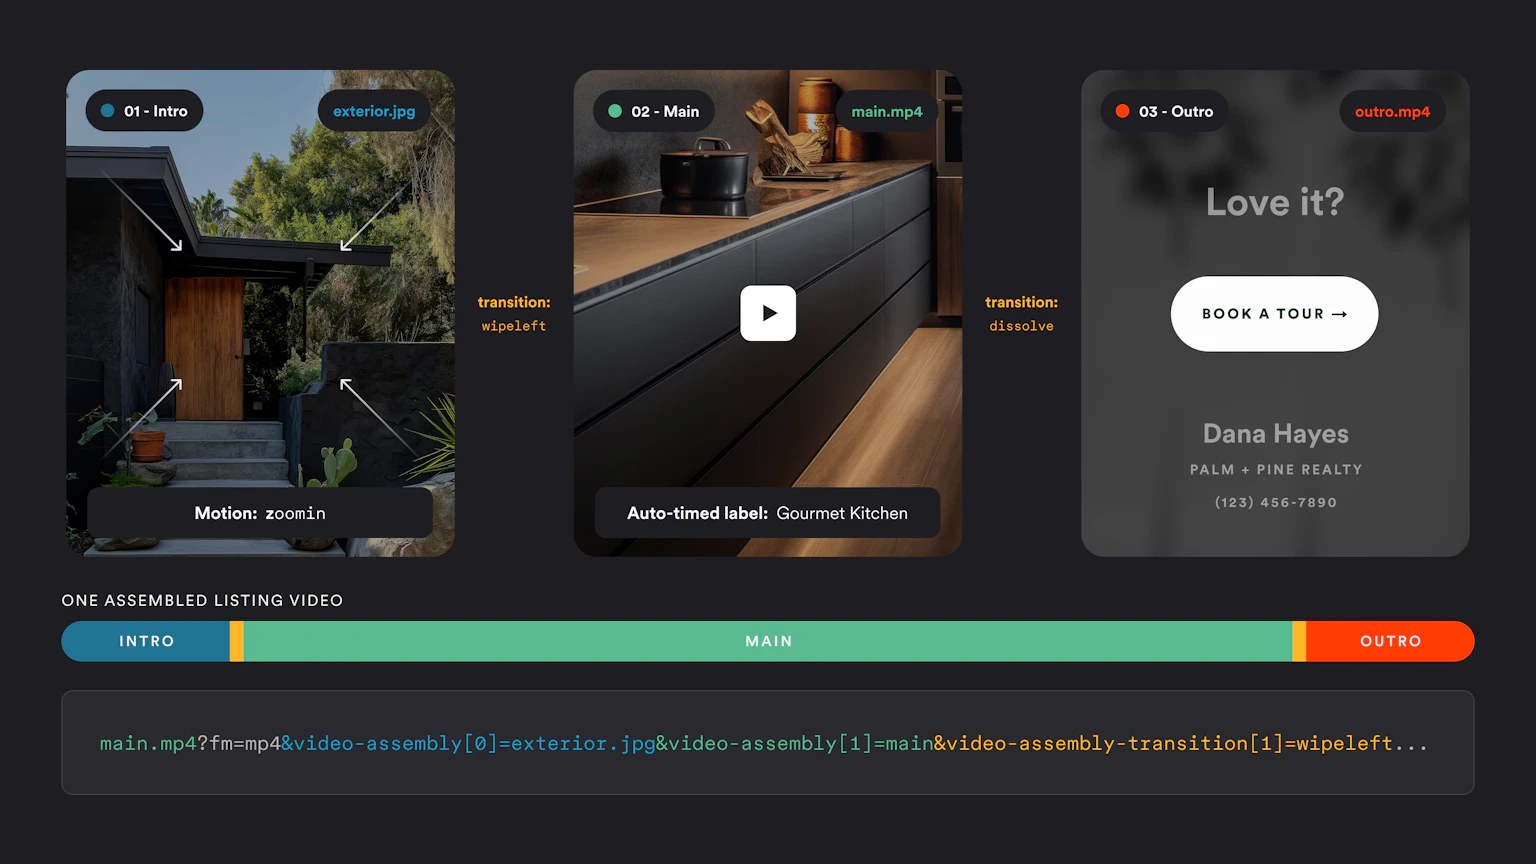Select the INTRO segment of the timeline
This screenshot has height=864, width=1536.
coord(146,641)
